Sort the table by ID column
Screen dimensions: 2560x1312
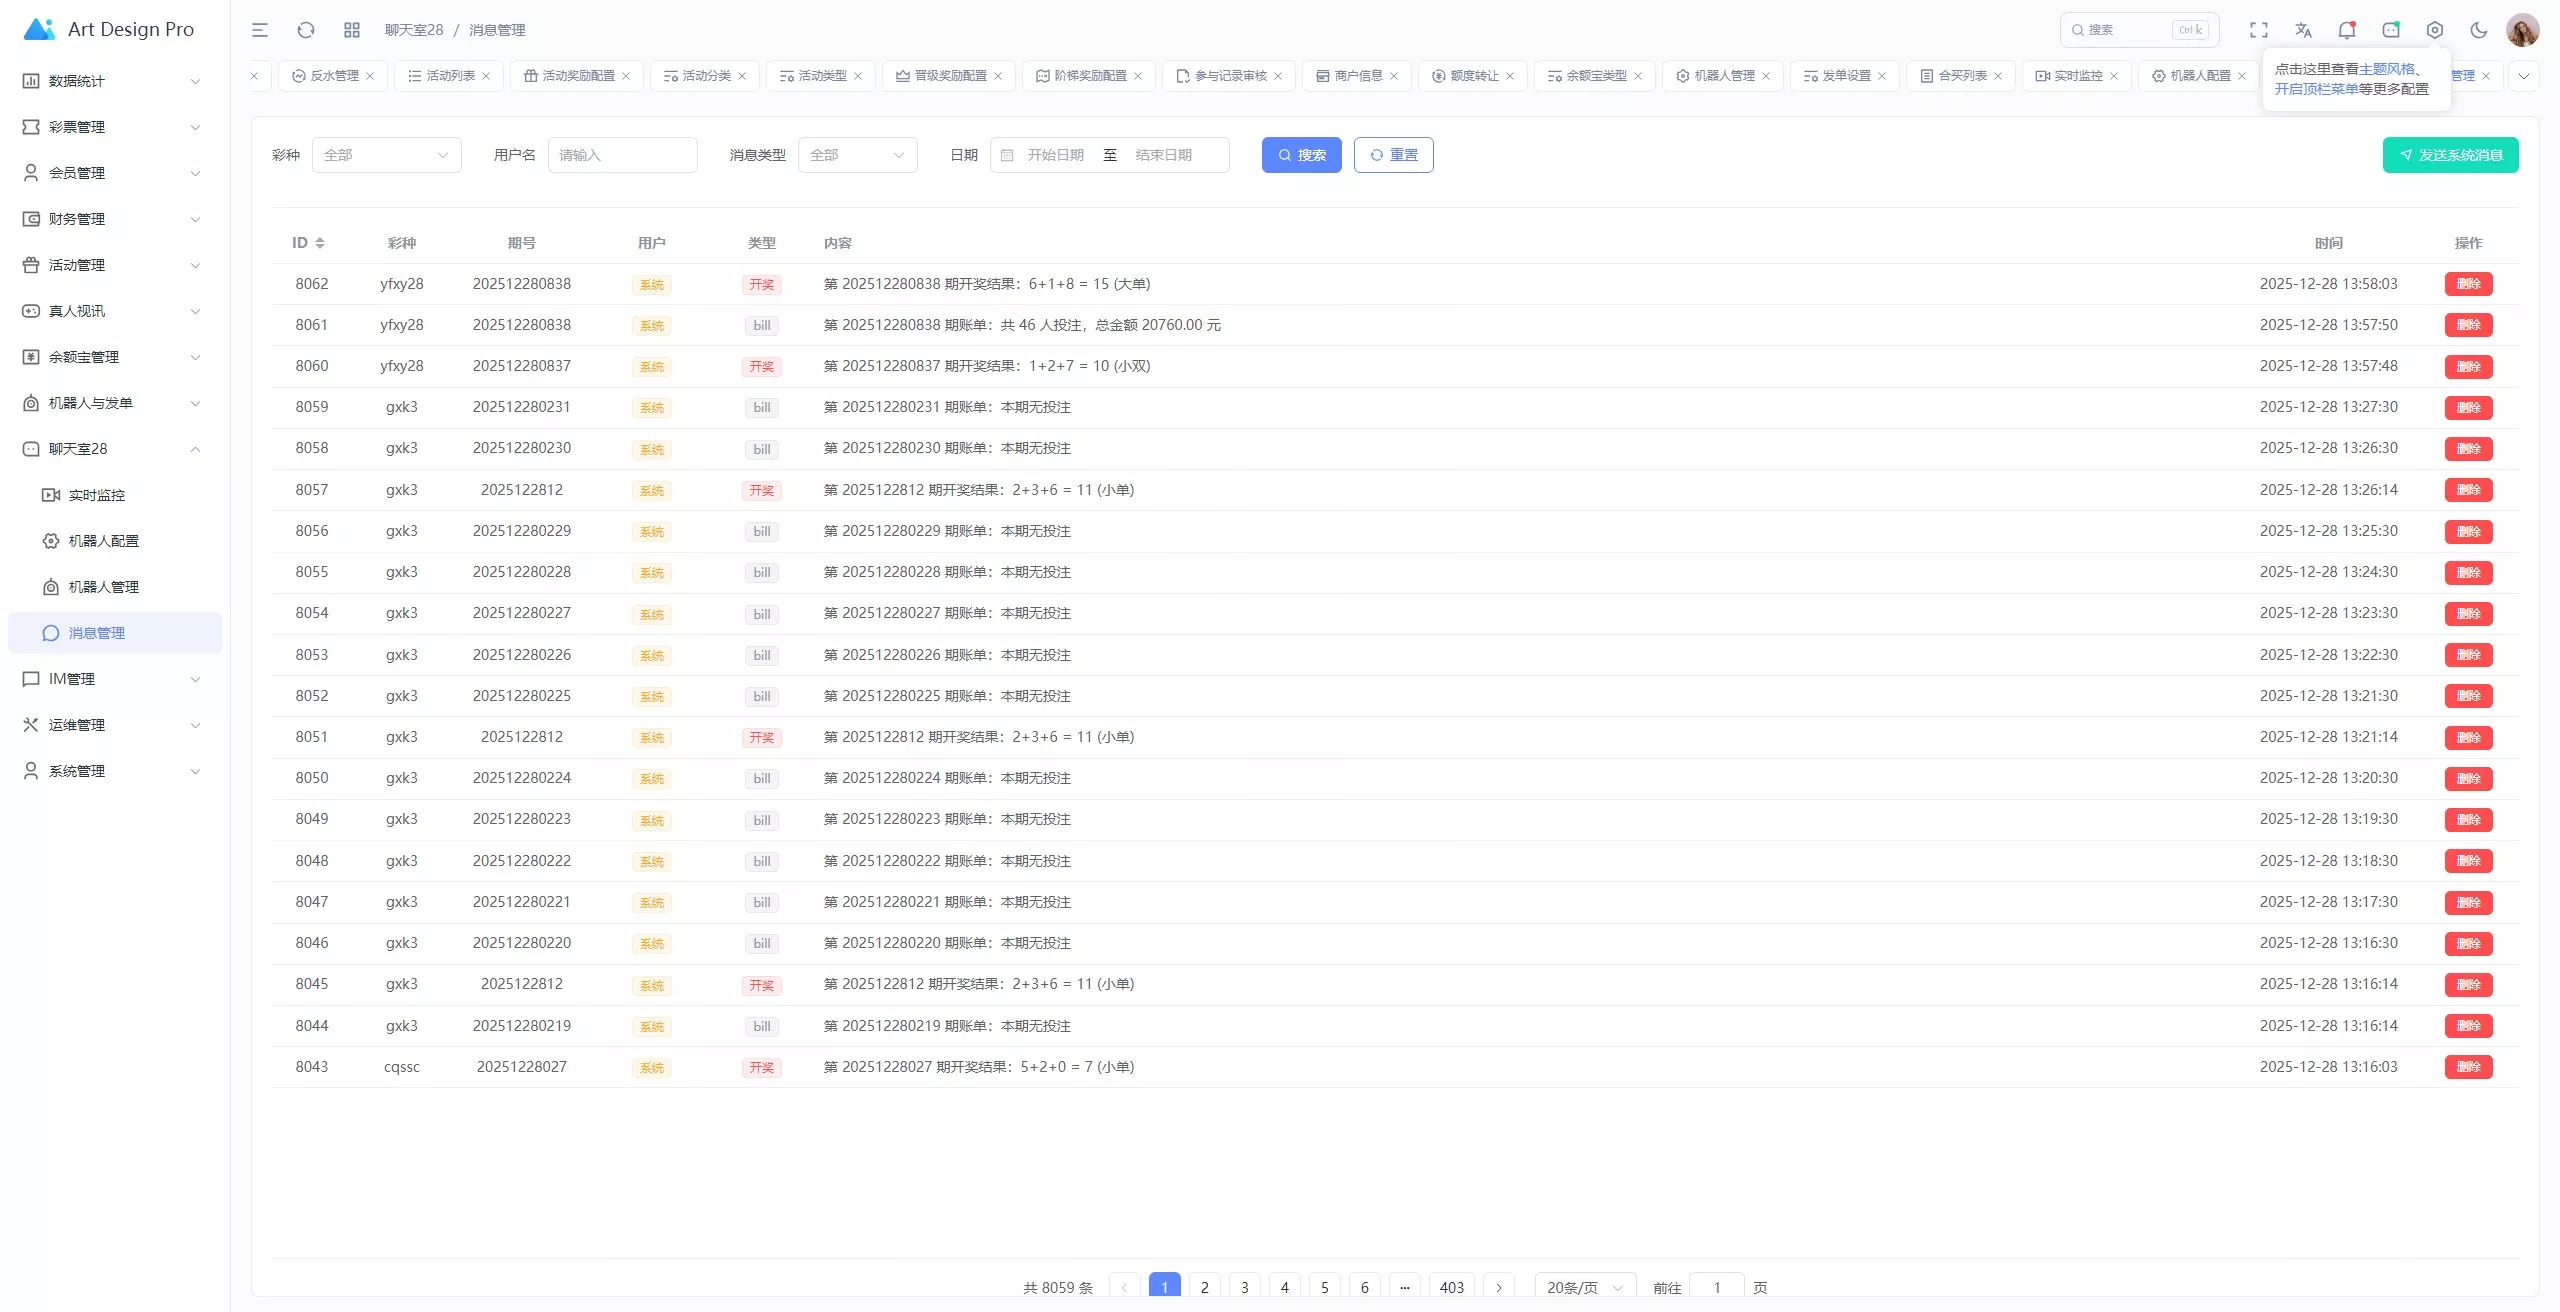point(319,243)
